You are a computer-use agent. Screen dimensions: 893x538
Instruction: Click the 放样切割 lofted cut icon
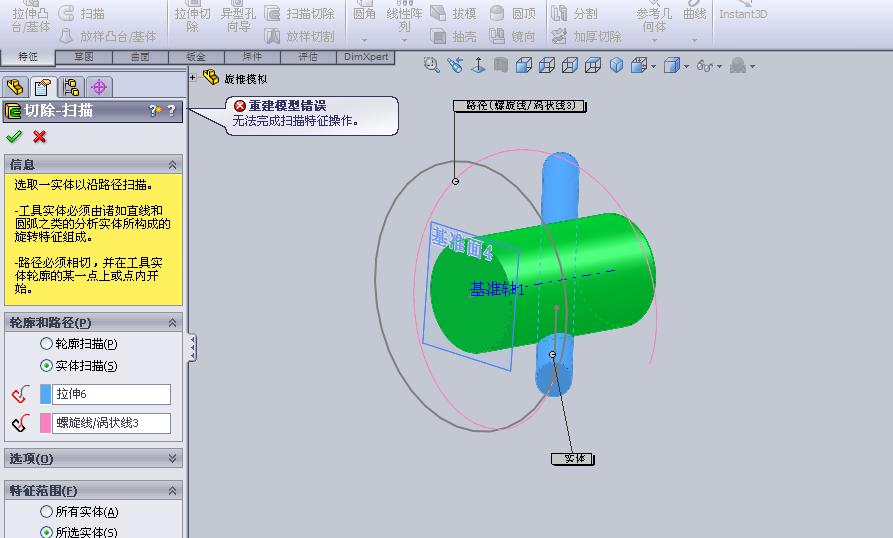272,36
